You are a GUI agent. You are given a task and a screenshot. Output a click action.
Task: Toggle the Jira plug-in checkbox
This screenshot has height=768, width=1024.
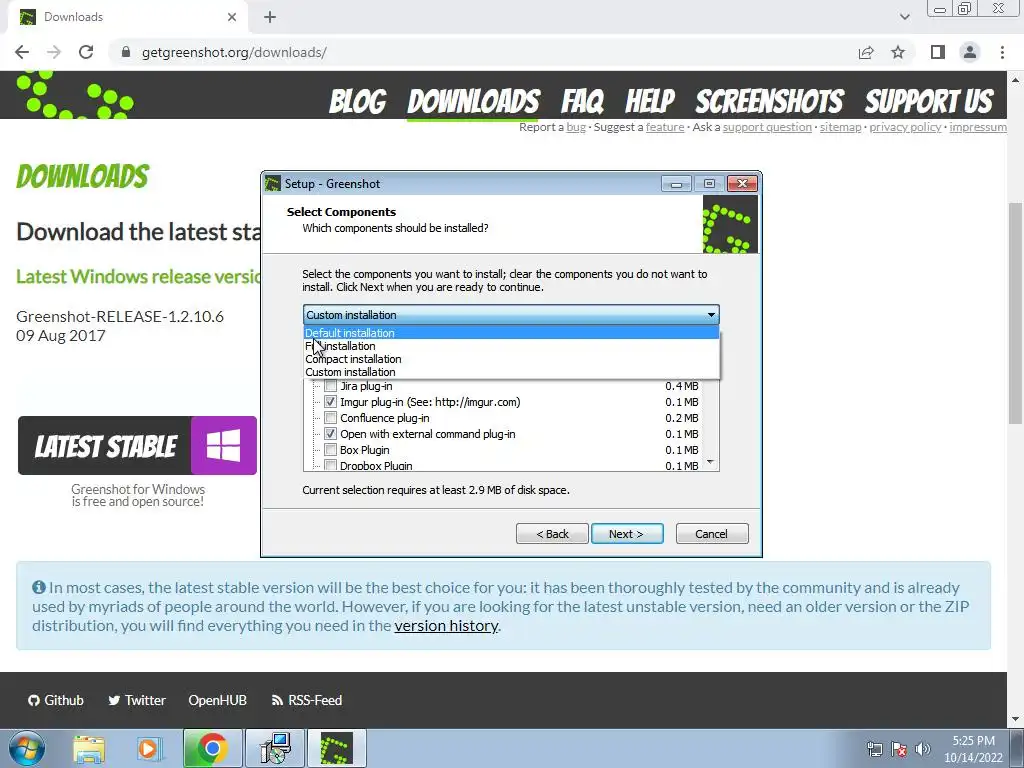[330, 386]
